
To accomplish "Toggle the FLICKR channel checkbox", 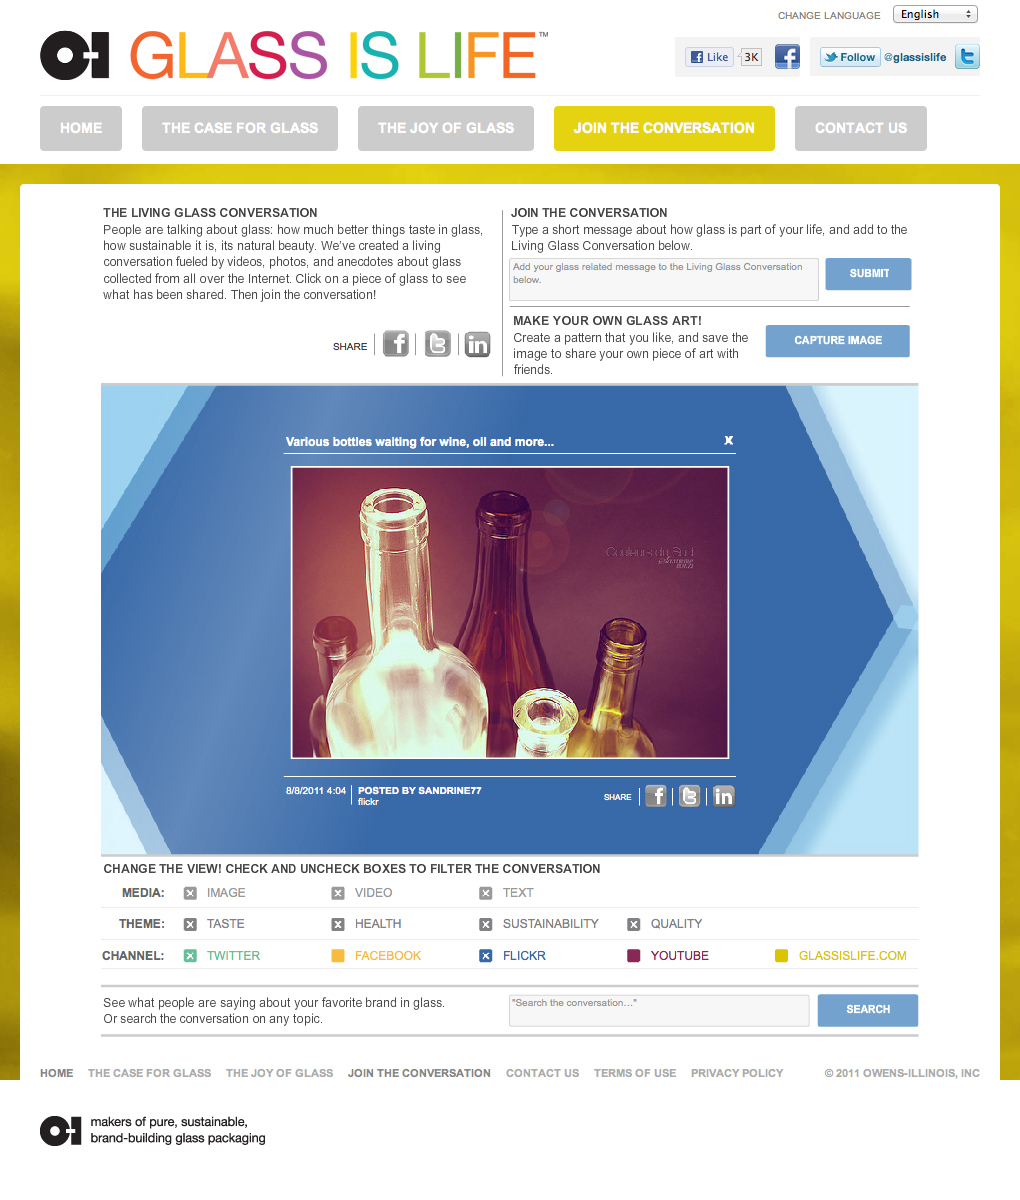I will coord(486,956).
